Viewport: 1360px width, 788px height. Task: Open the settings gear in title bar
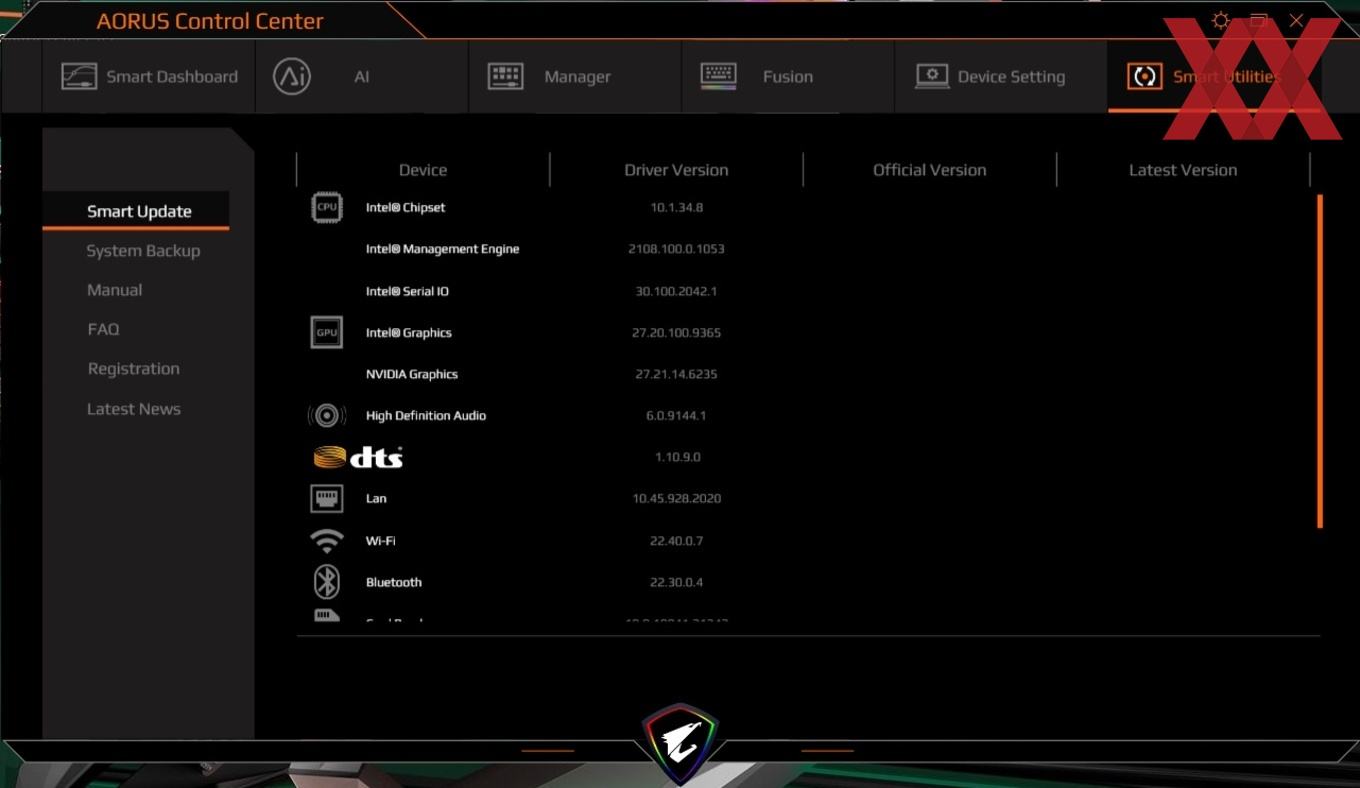pos(1220,20)
